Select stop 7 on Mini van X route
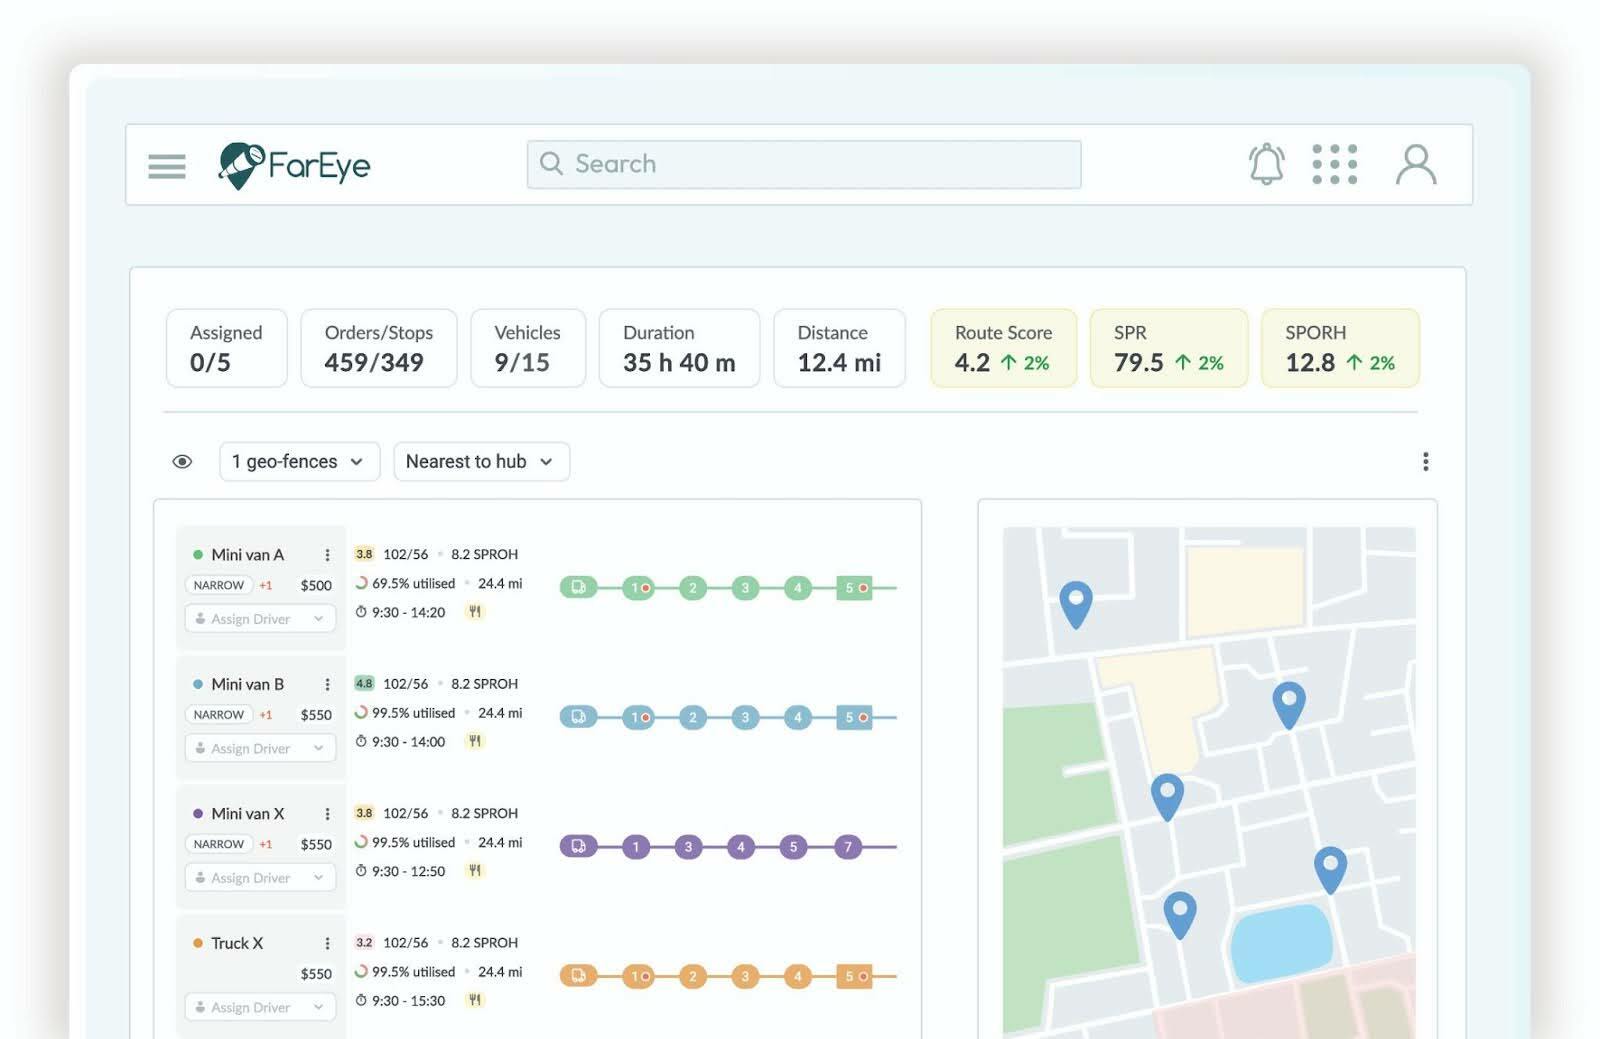Viewport: 1600px width, 1039px height. click(x=848, y=847)
